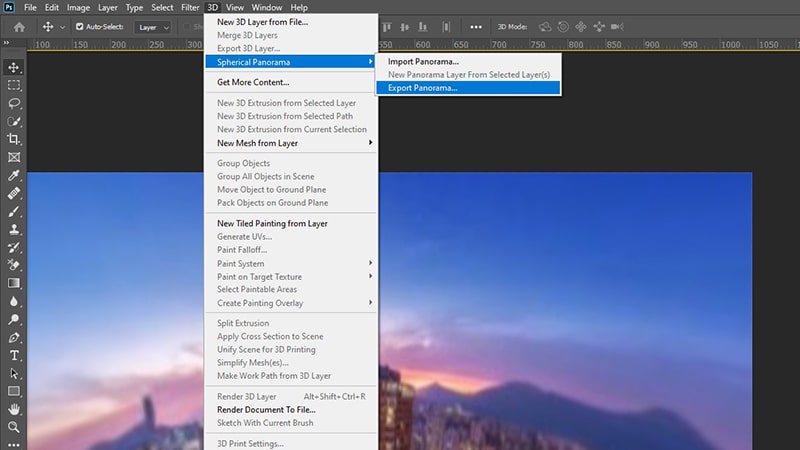This screenshot has height=450, width=800.
Task: Expand the toolbar double-arrow chevrons
Action: (x=7, y=43)
